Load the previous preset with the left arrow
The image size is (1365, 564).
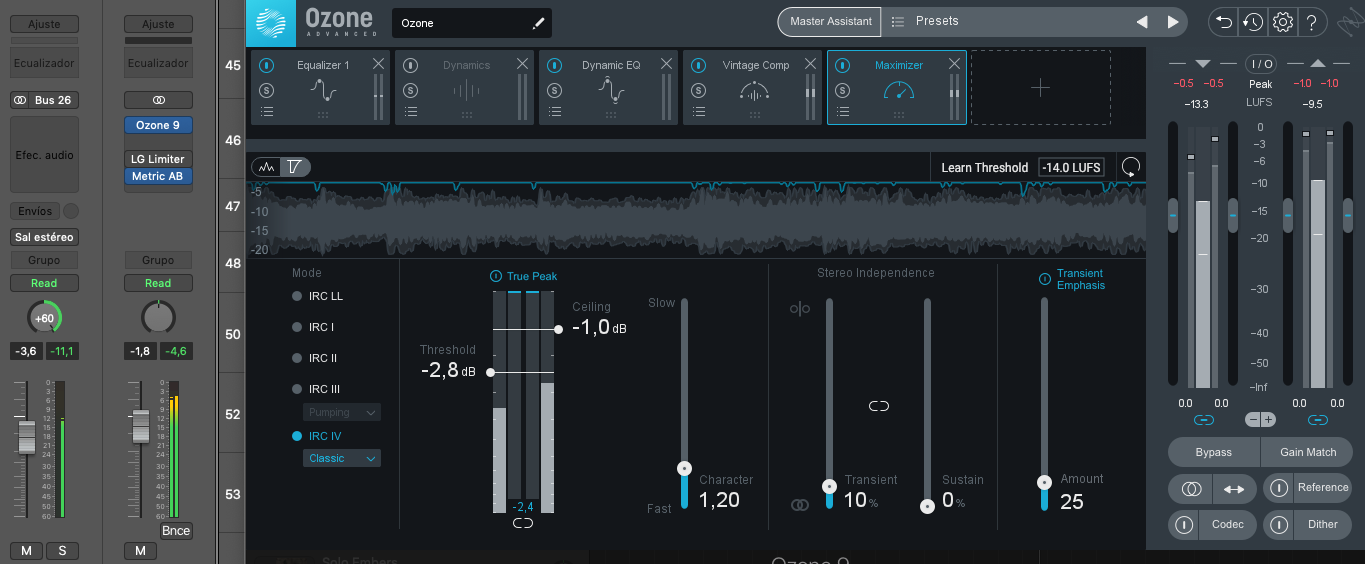tap(1142, 22)
